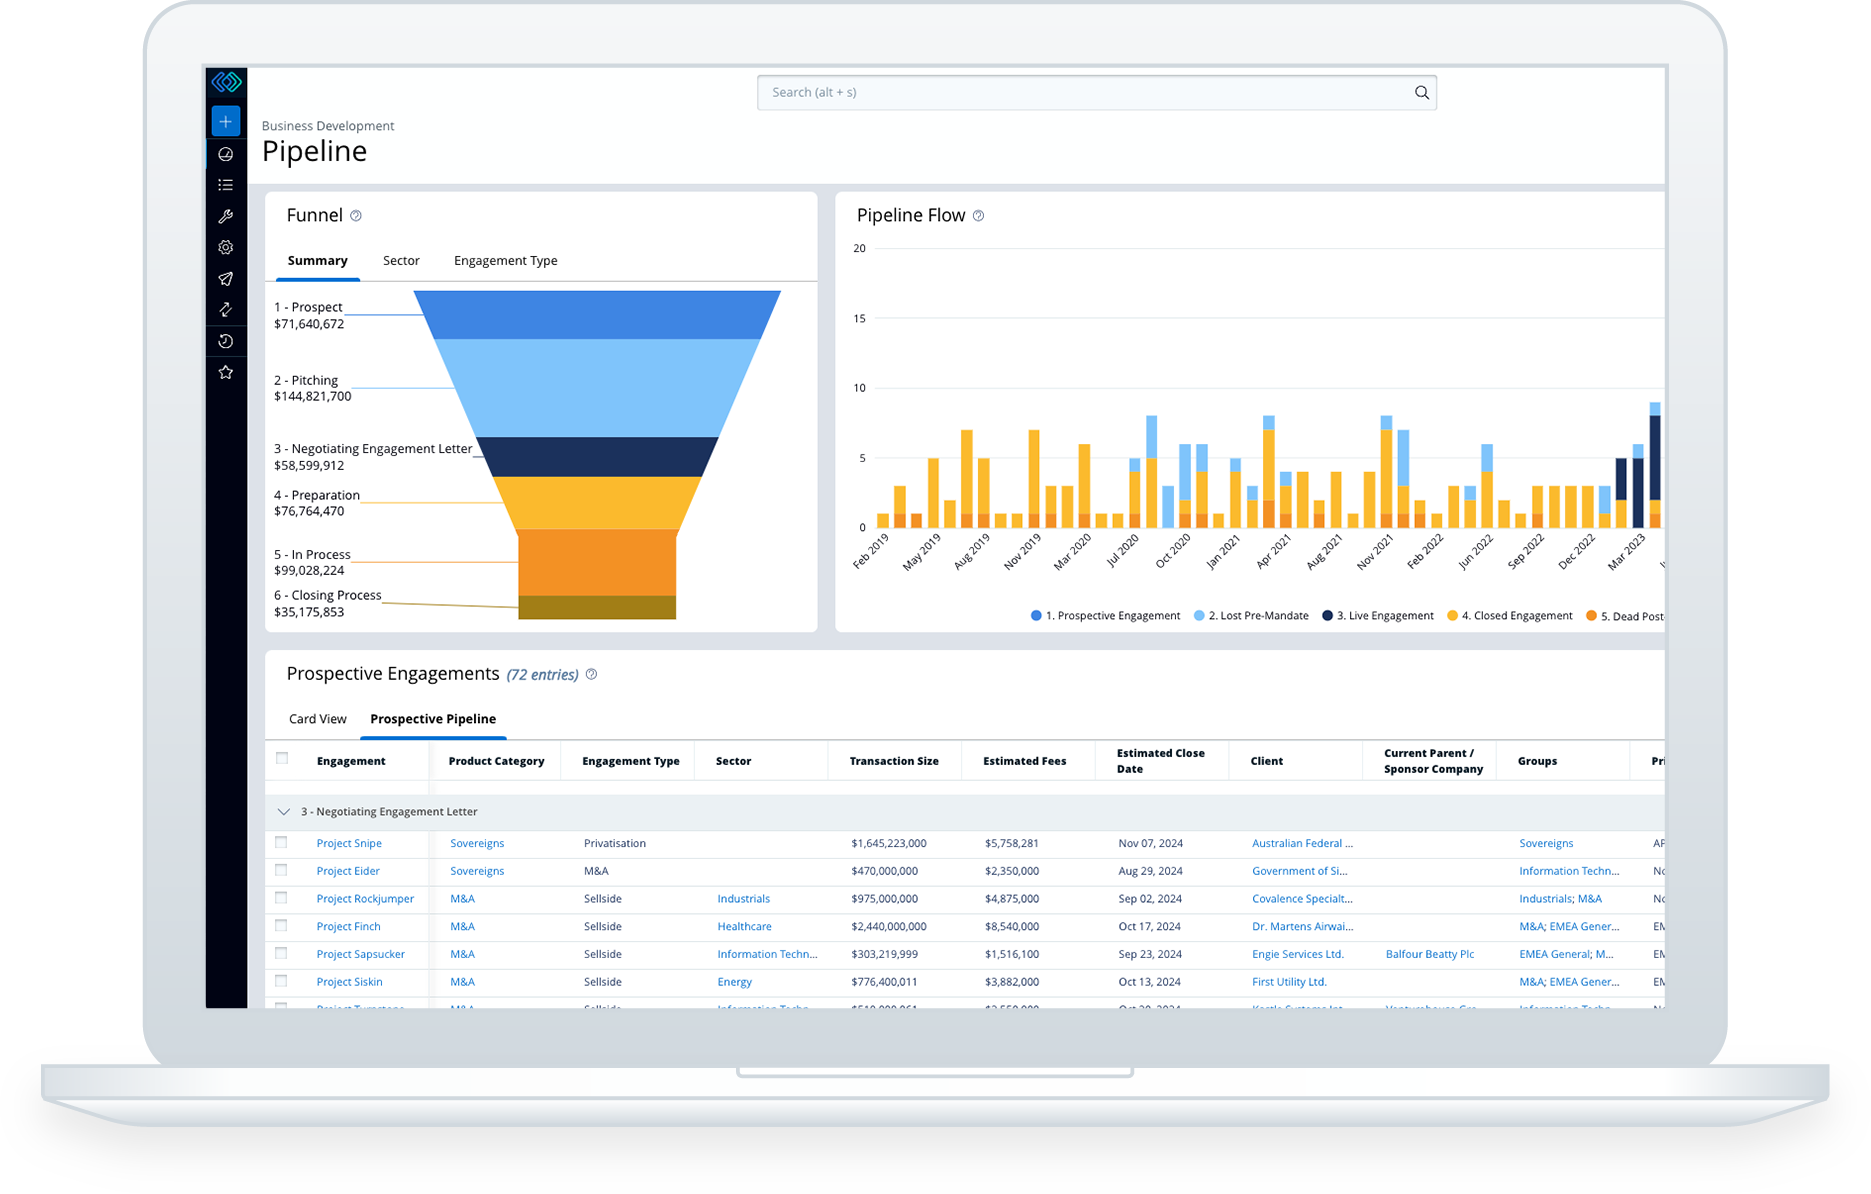This screenshot has height=1194, width=1871.
Task: Open the history clock icon
Action: [x=226, y=341]
